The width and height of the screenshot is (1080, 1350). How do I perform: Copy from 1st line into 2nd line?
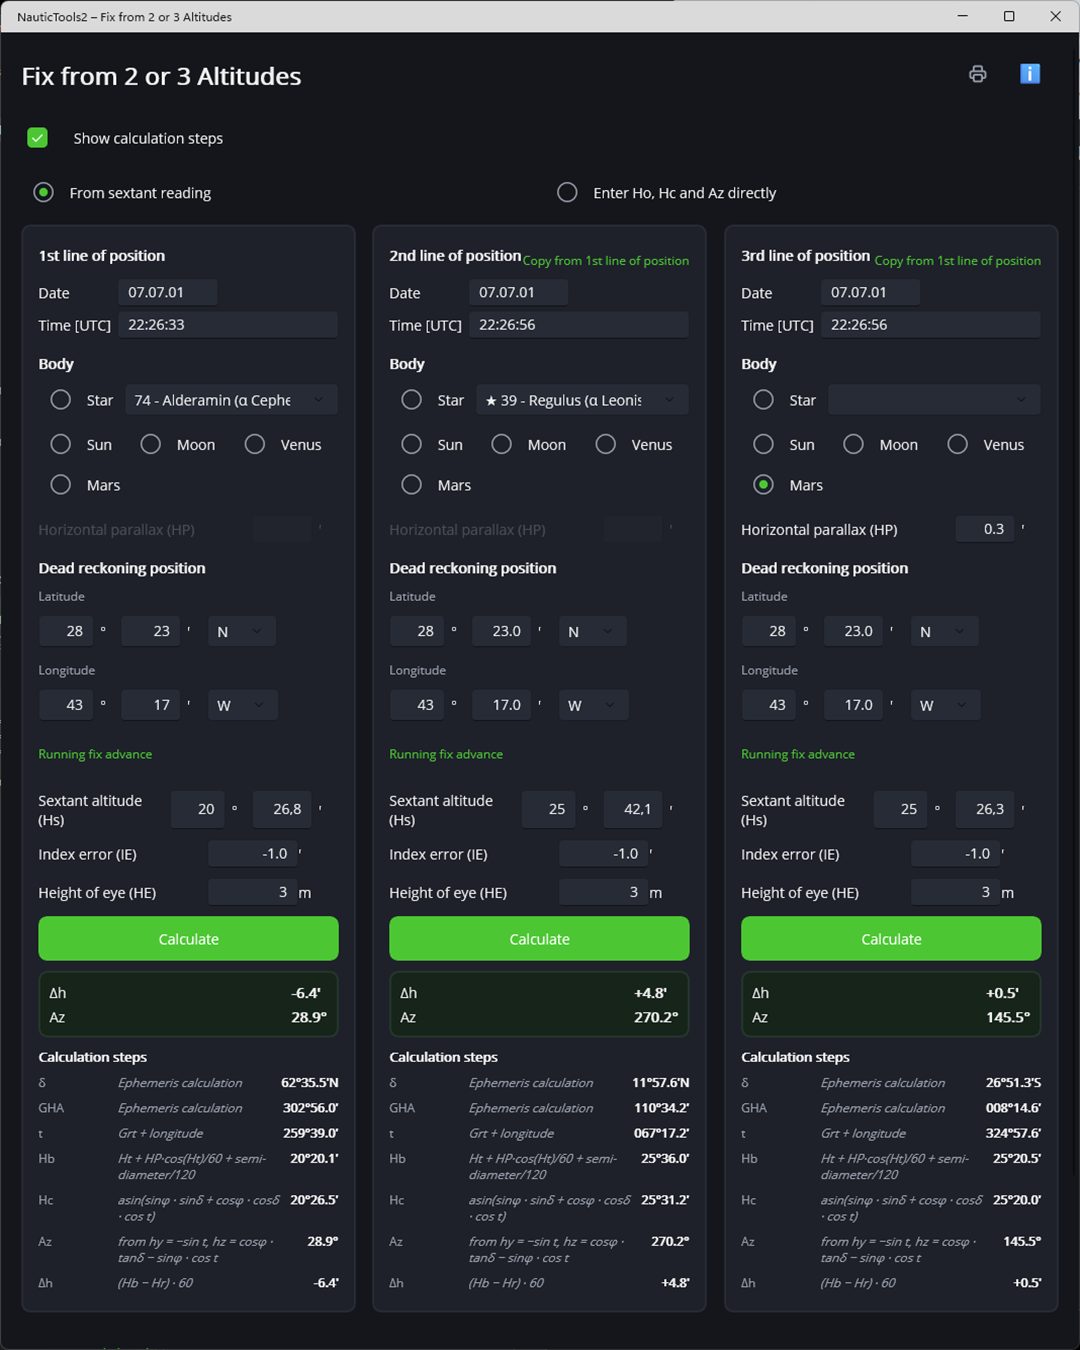click(x=606, y=261)
